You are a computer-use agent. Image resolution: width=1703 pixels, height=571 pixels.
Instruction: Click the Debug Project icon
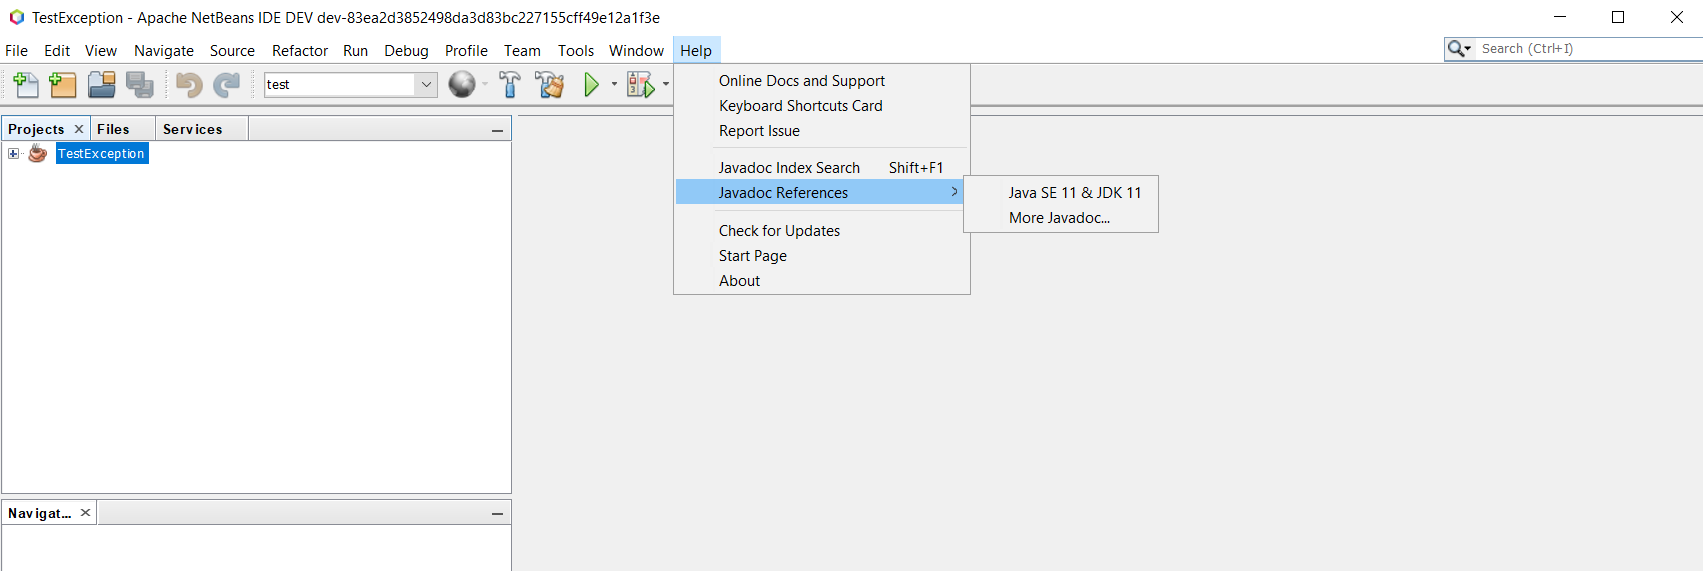click(x=640, y=85)
